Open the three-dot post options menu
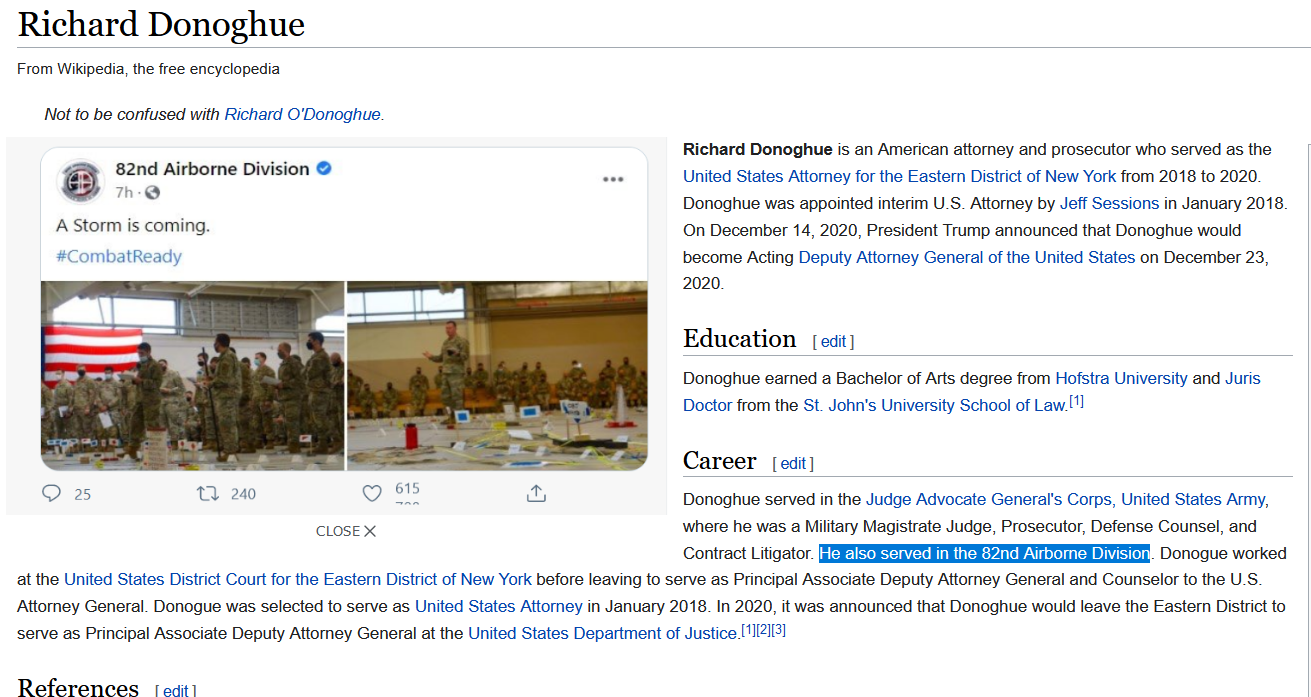The image size is (1311, 697). pos(613,180)
